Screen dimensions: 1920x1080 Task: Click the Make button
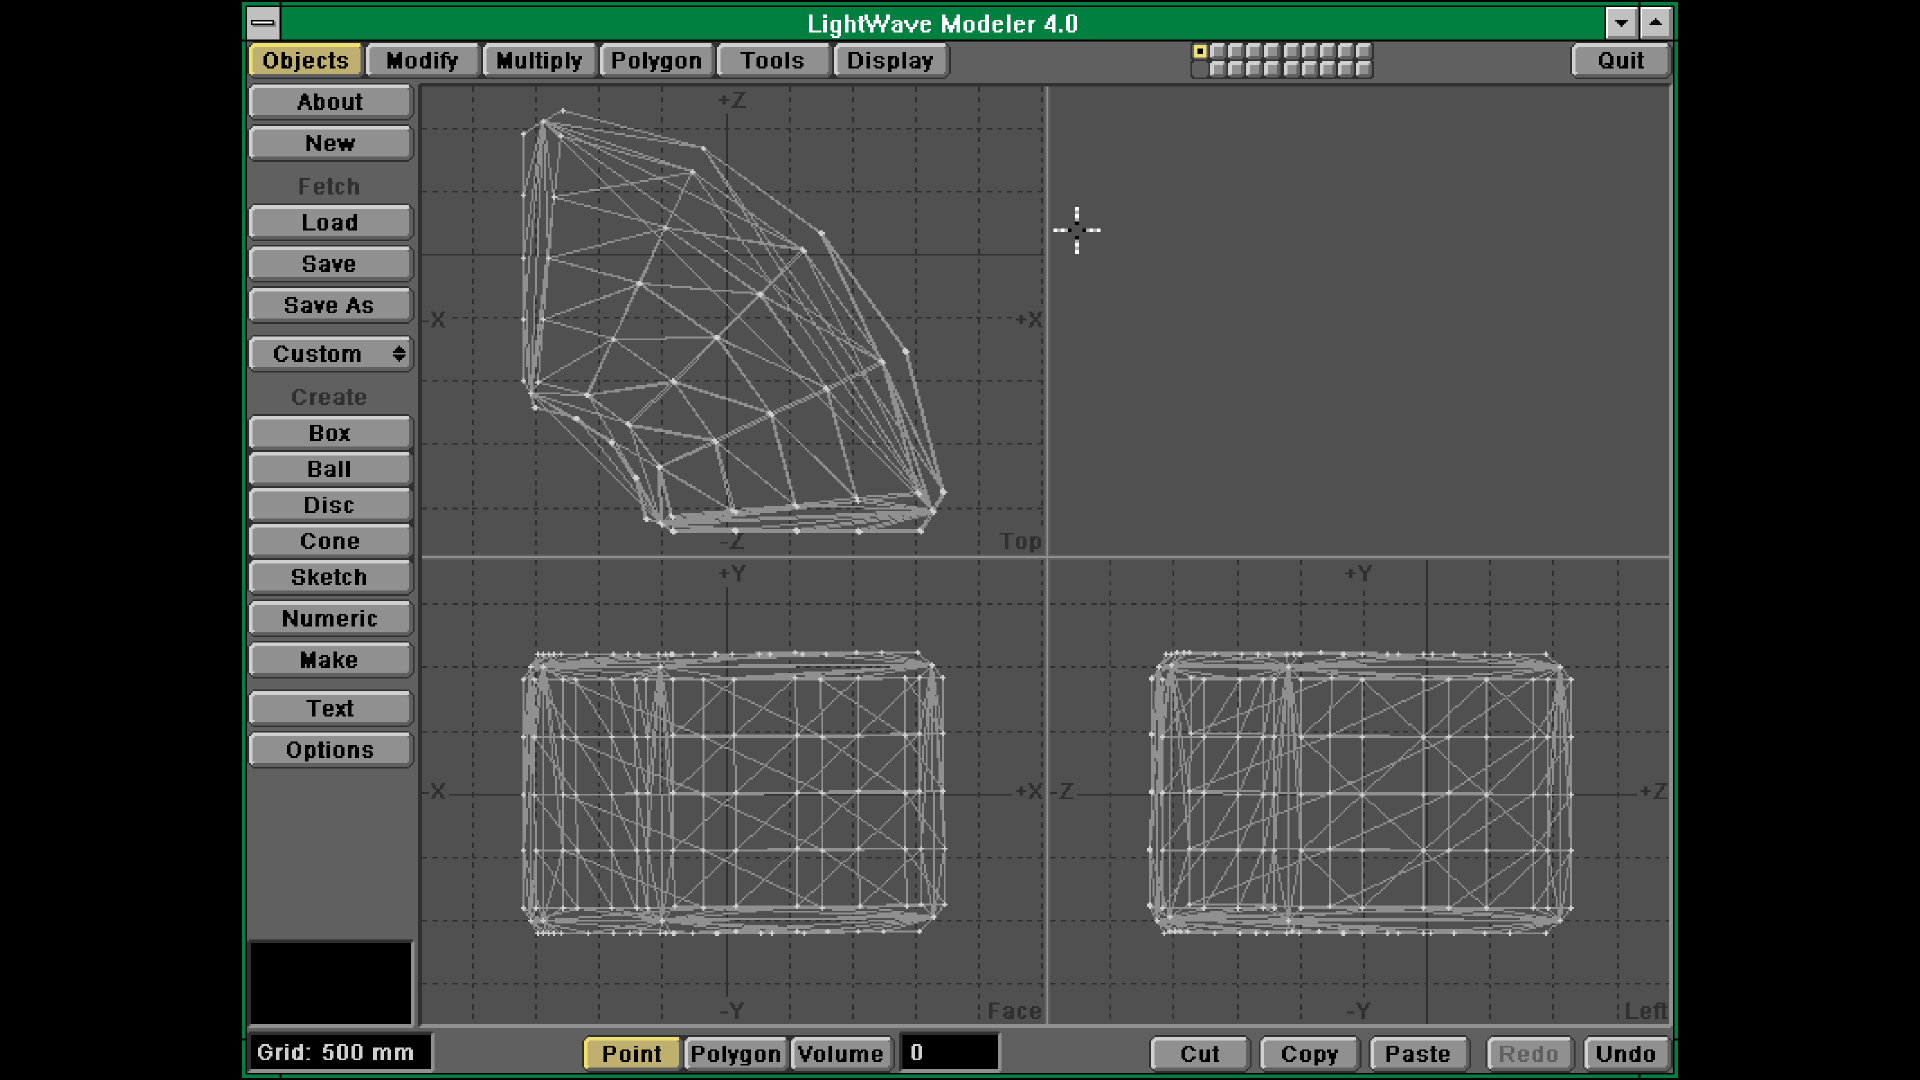330,660
